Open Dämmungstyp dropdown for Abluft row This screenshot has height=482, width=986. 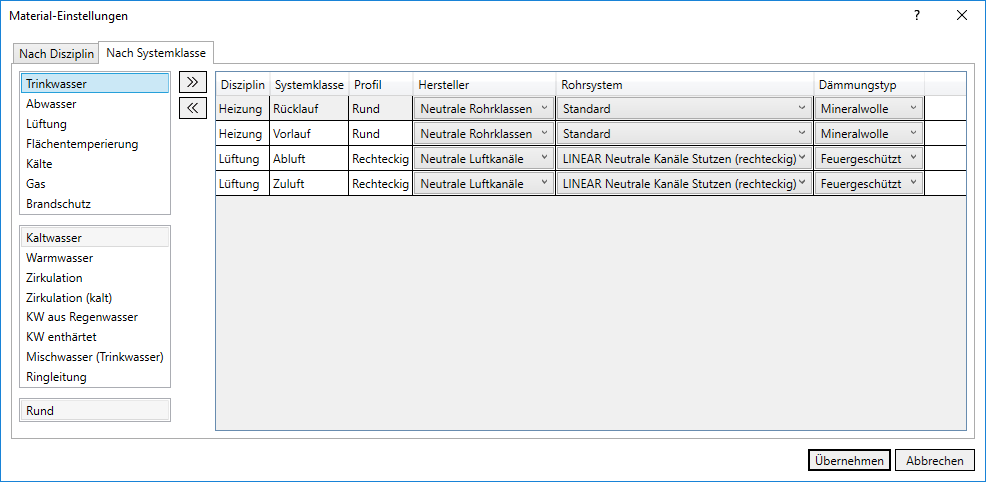click(x=869, y=159)
